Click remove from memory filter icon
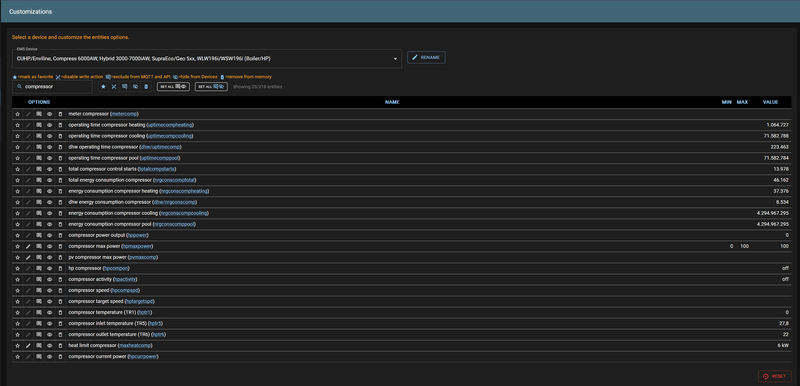Image resolution: width=800 pixels, height=386 pixels. (x=146, y=87)
